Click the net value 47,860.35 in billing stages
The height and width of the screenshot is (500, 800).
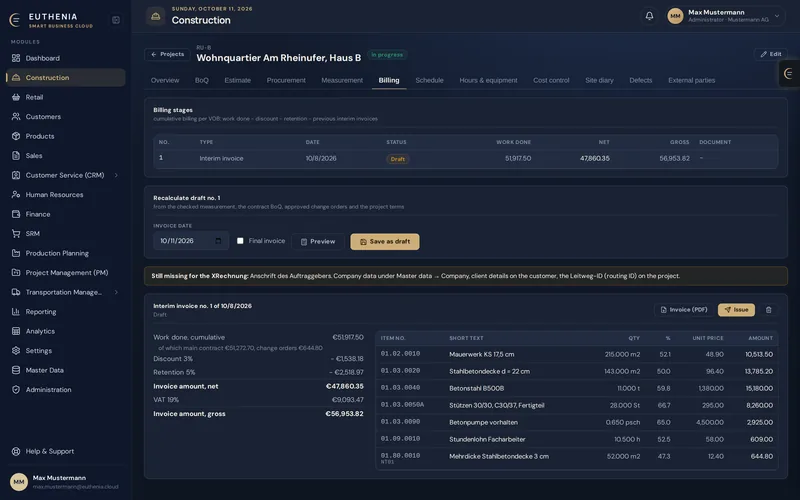pyautogui.click(x=594, y=159)
